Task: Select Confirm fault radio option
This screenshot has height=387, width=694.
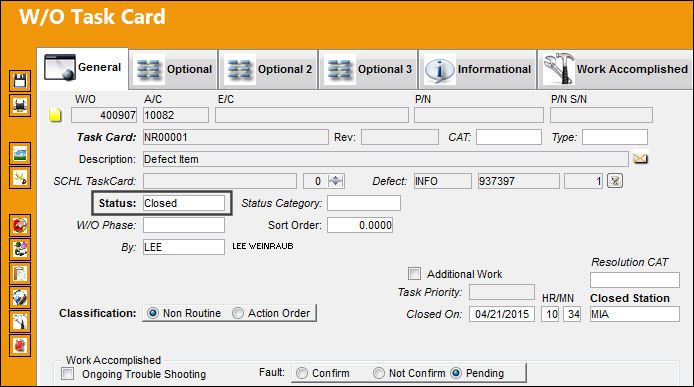Action: tap(302, 373)
